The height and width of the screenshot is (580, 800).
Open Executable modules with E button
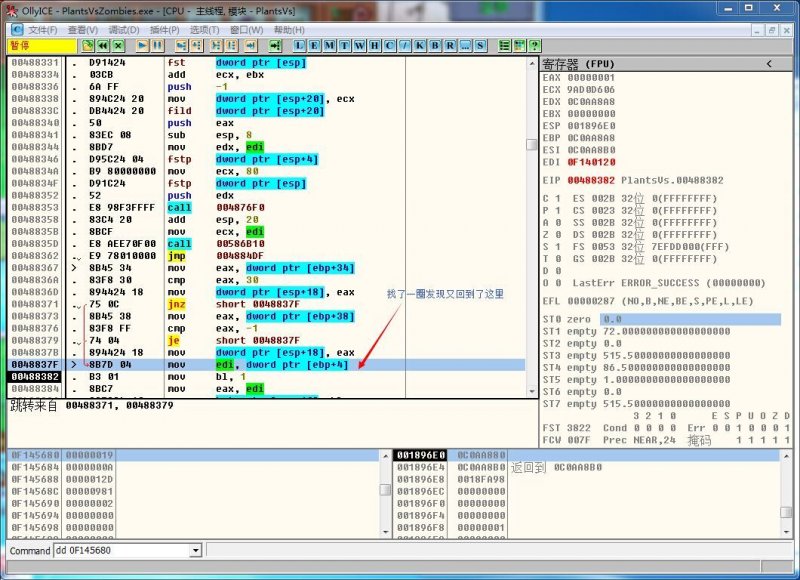point(314,45)
